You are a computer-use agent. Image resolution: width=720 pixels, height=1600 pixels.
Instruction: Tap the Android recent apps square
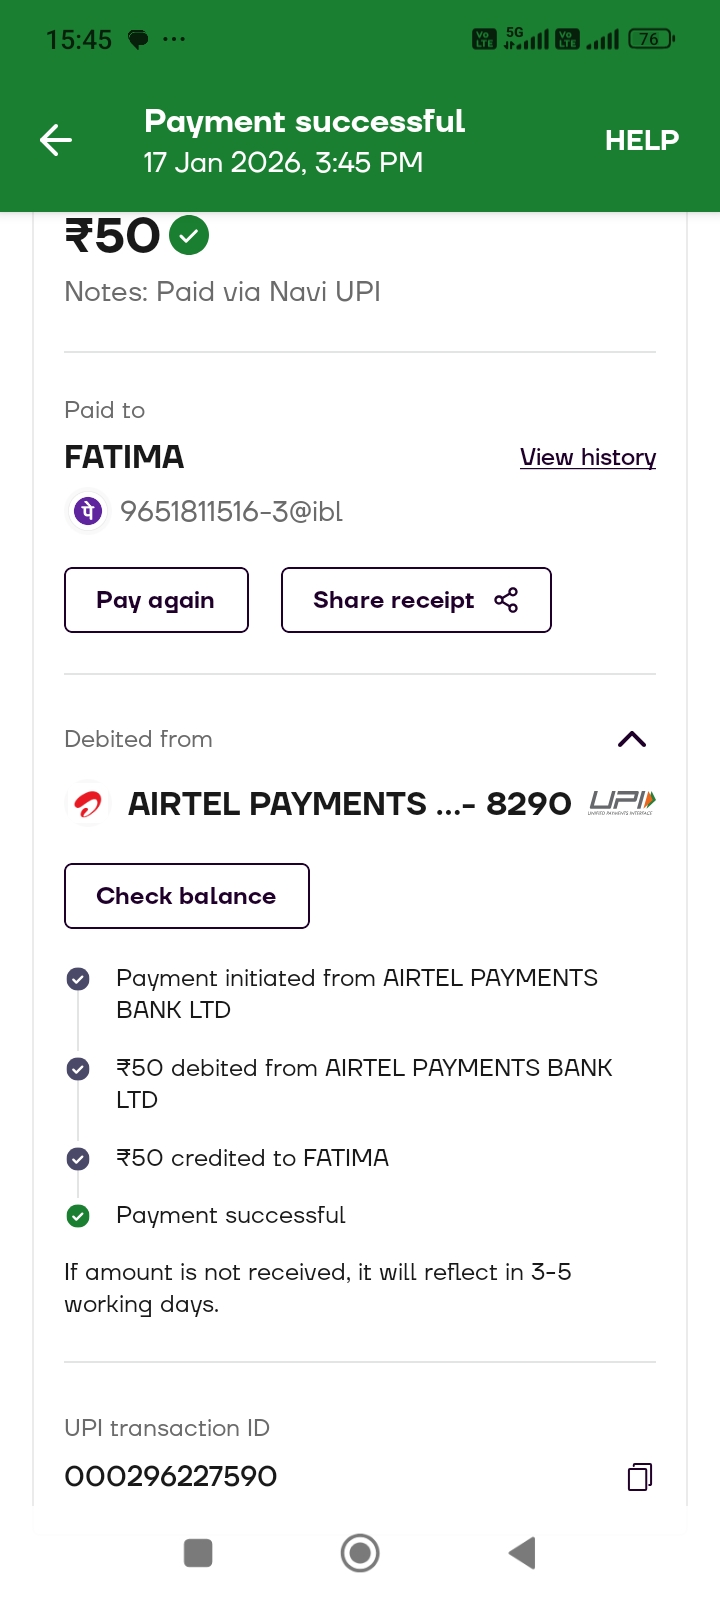pos(198,1553)
